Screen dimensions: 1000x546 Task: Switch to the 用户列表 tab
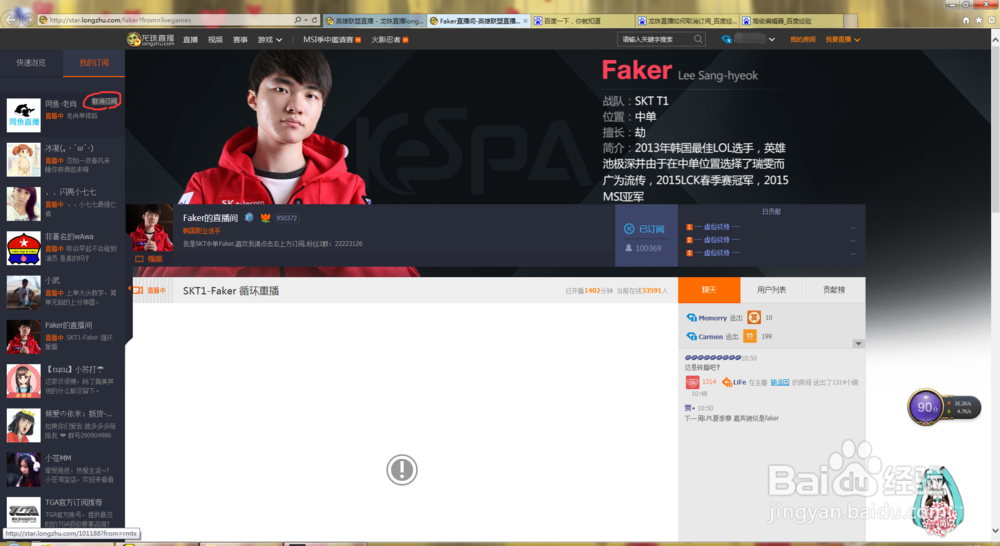(x=771, y=290)
